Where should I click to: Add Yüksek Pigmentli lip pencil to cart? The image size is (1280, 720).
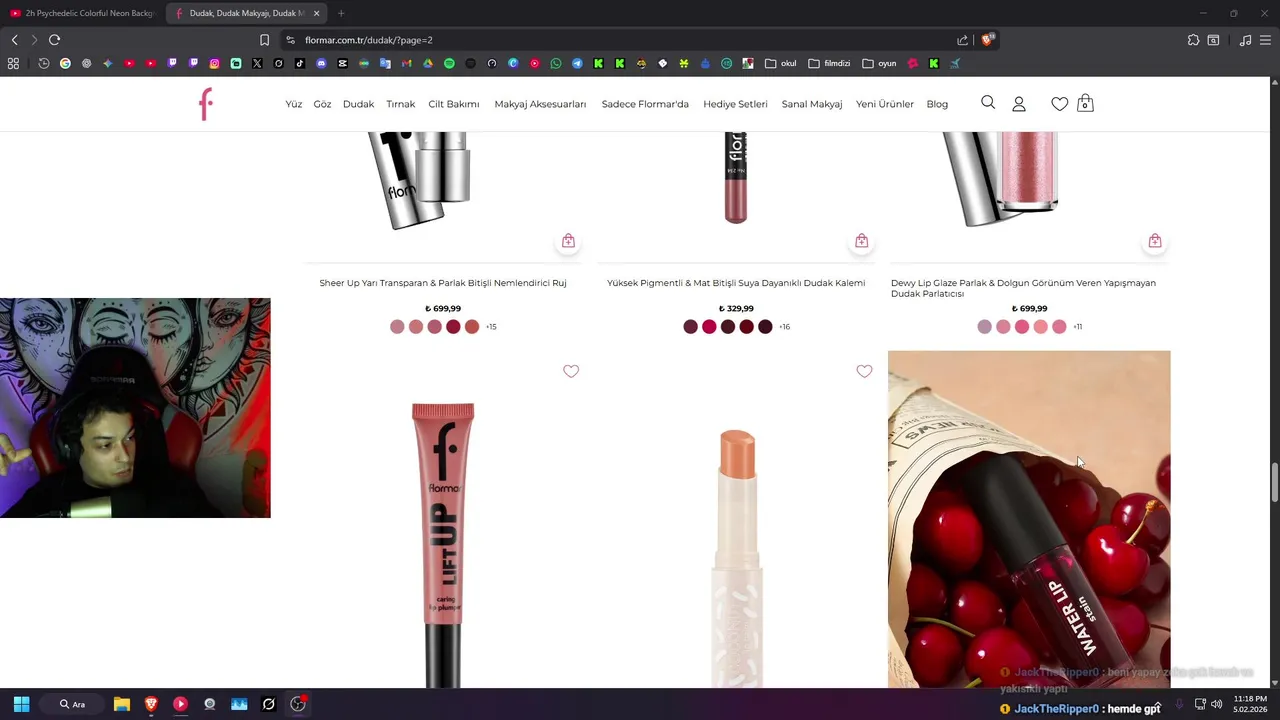coord(861,241)
